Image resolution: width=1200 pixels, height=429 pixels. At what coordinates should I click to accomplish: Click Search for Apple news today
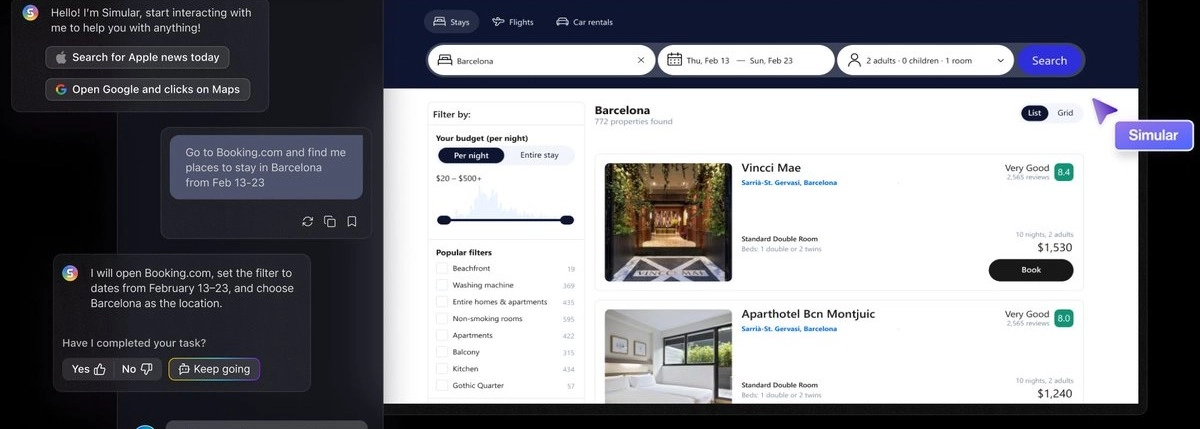[138, 57]
